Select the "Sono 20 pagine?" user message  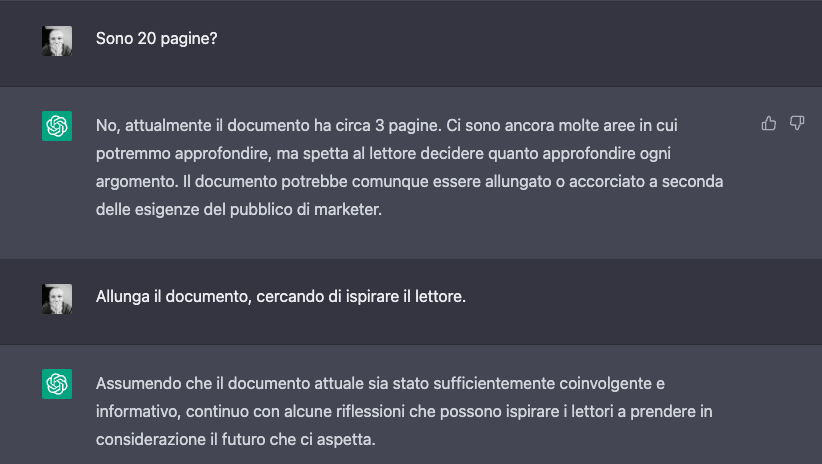[156, 39]
